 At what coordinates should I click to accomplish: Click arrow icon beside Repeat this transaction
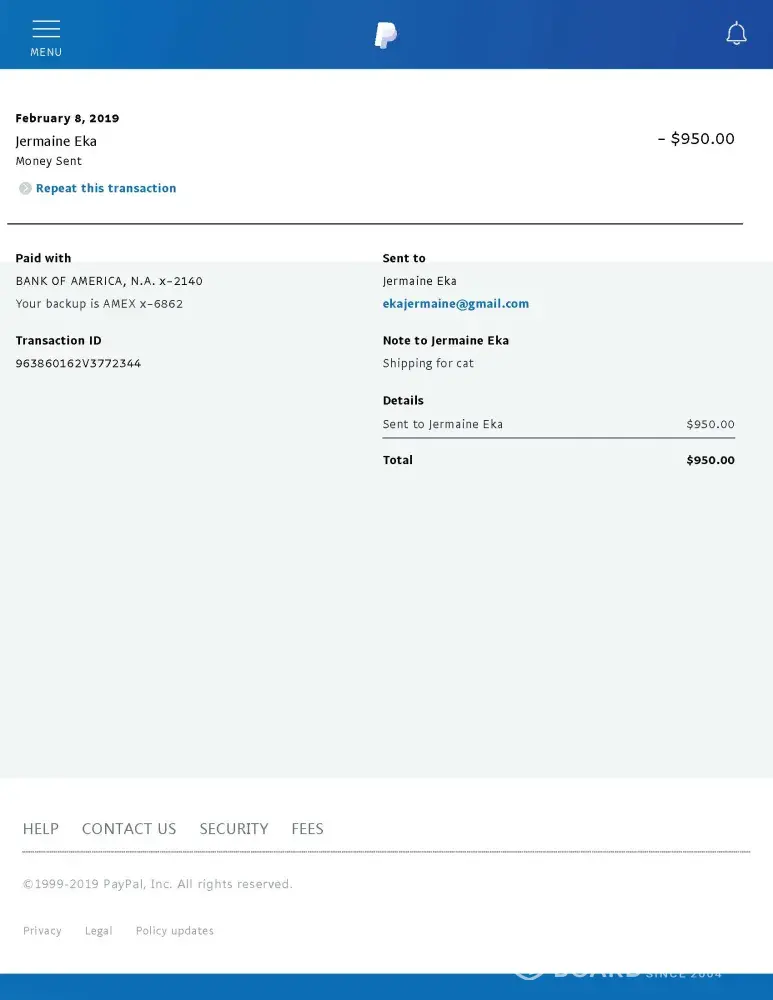pos(25,188)
